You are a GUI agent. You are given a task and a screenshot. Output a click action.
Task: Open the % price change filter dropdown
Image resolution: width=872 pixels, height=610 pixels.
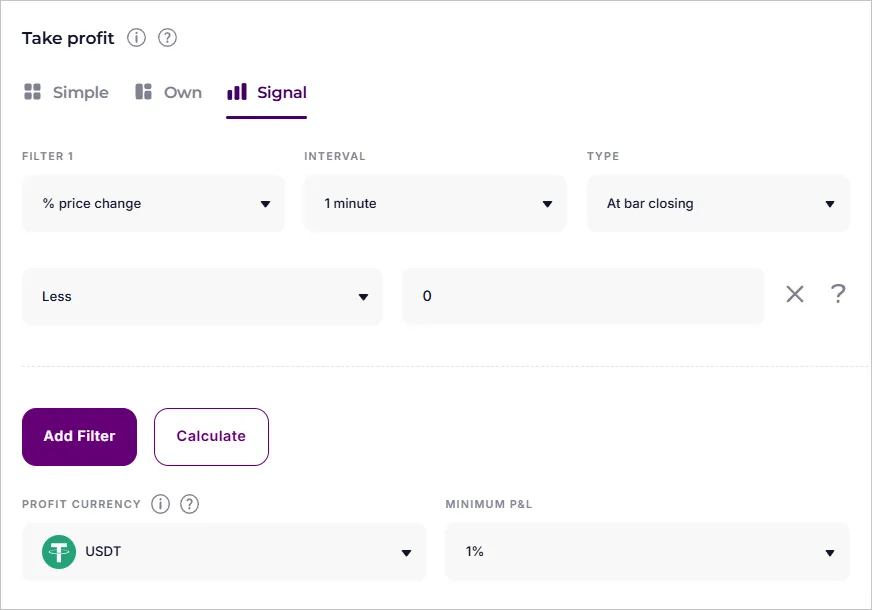[153, 203]
